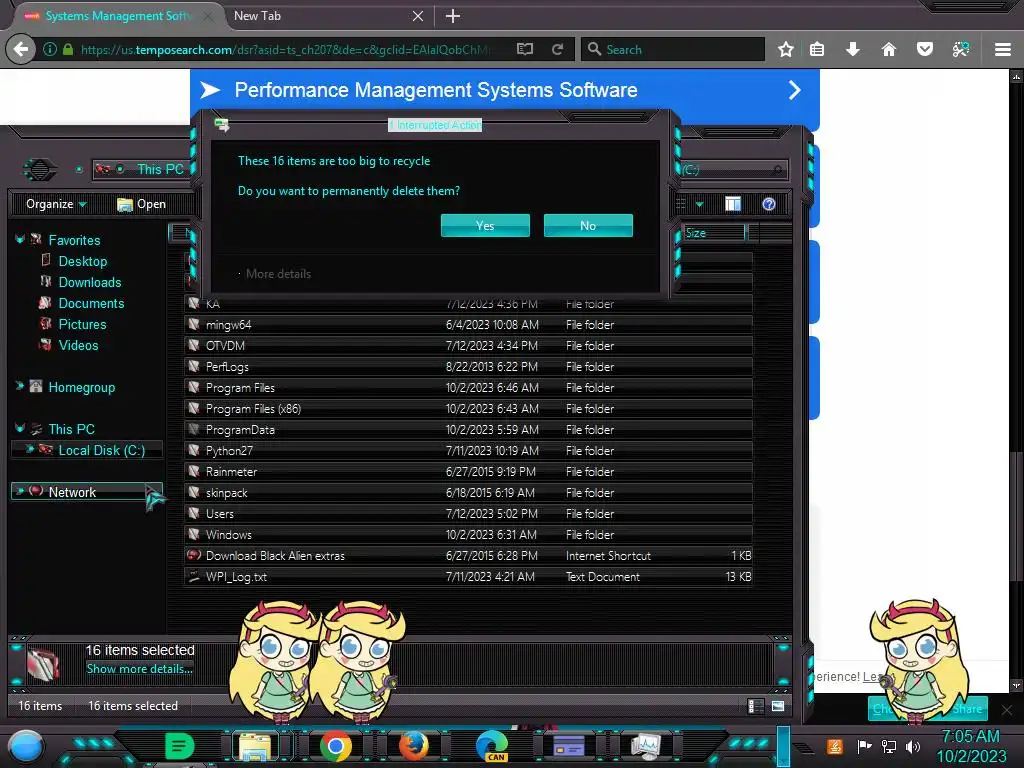Viewport: 1024px width, 768px height.
Task: Expand Local Disk (C:) tree node
Action: point(29,449)
